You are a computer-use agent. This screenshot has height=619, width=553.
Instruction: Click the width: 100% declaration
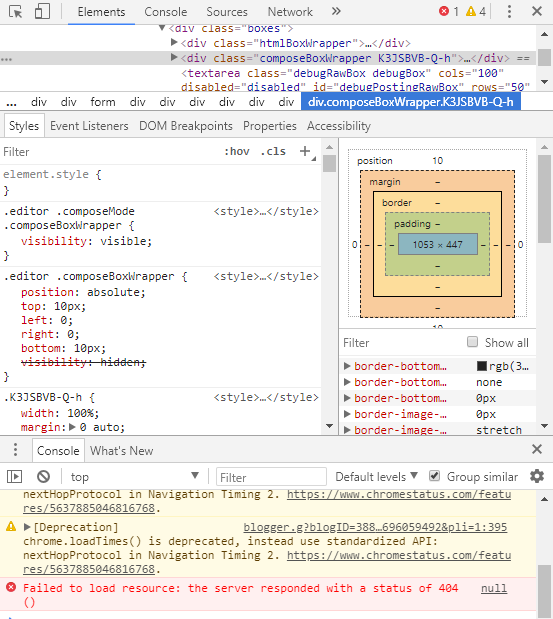[x=60, y=413]
